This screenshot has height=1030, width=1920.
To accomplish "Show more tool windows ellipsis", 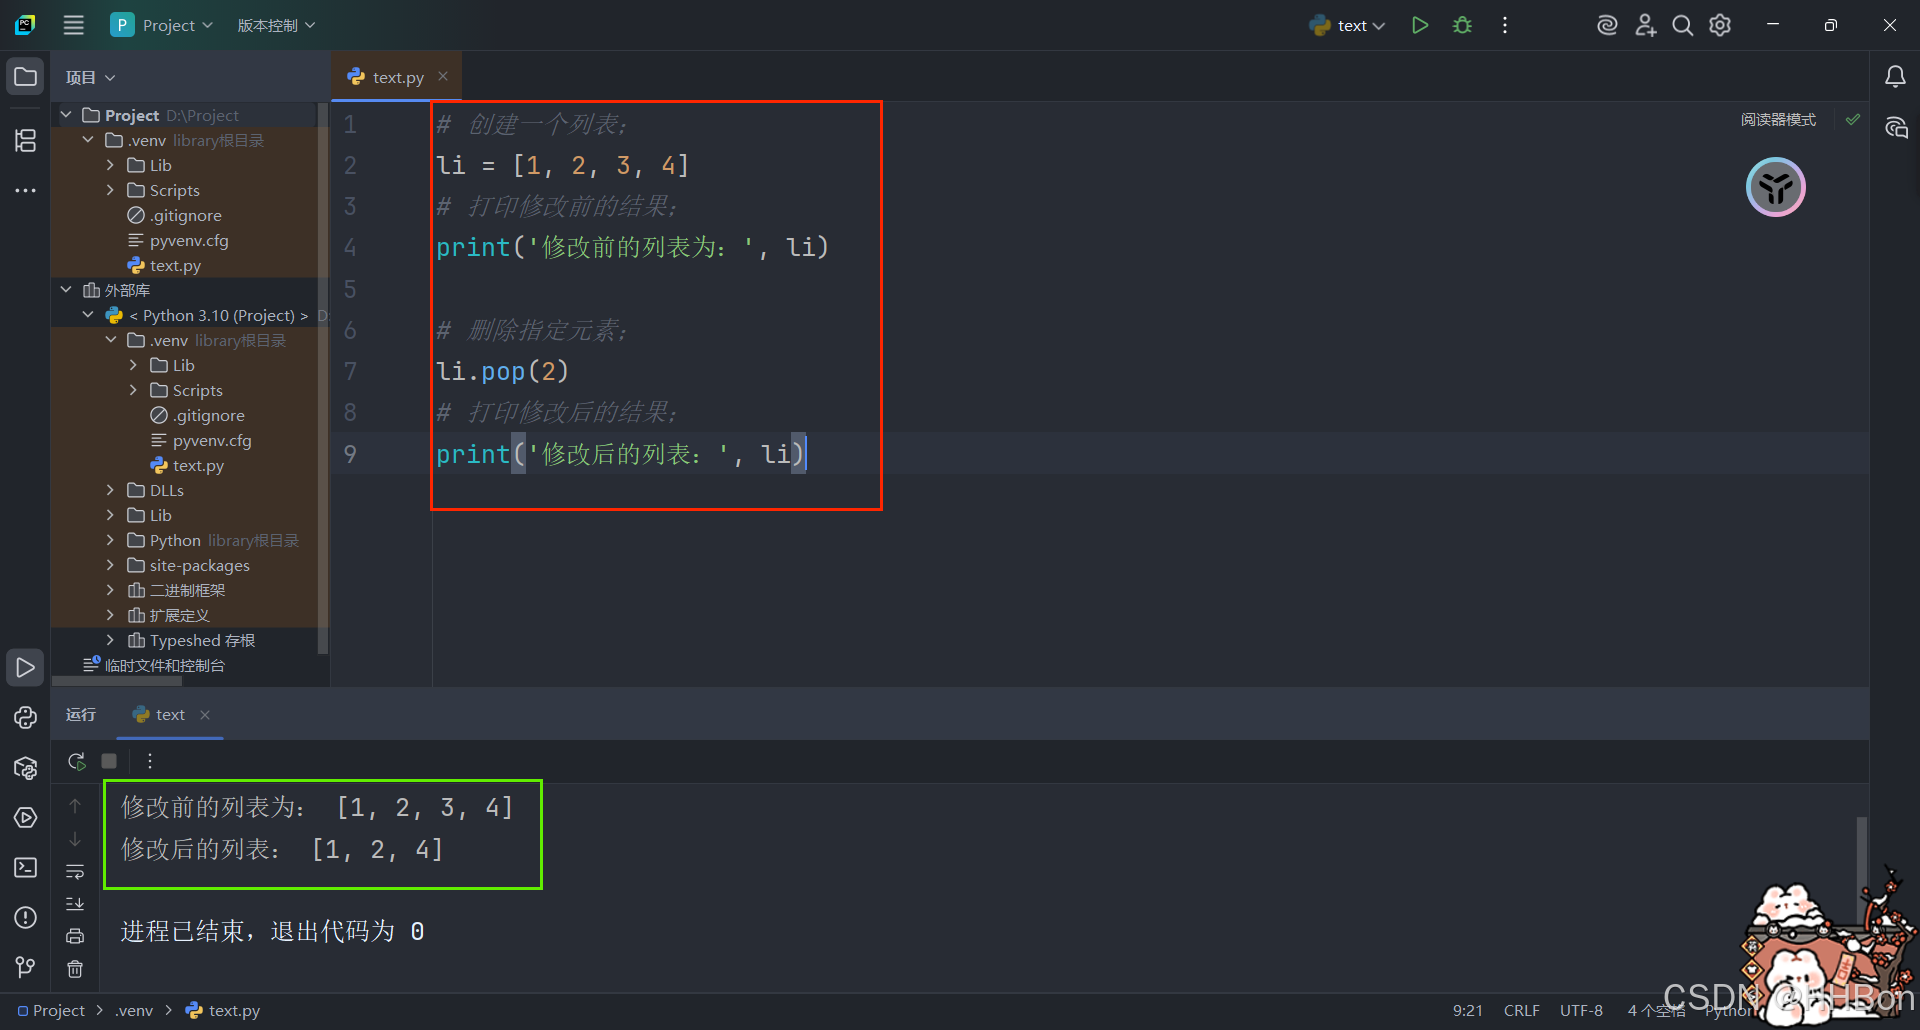I will 26,190.
